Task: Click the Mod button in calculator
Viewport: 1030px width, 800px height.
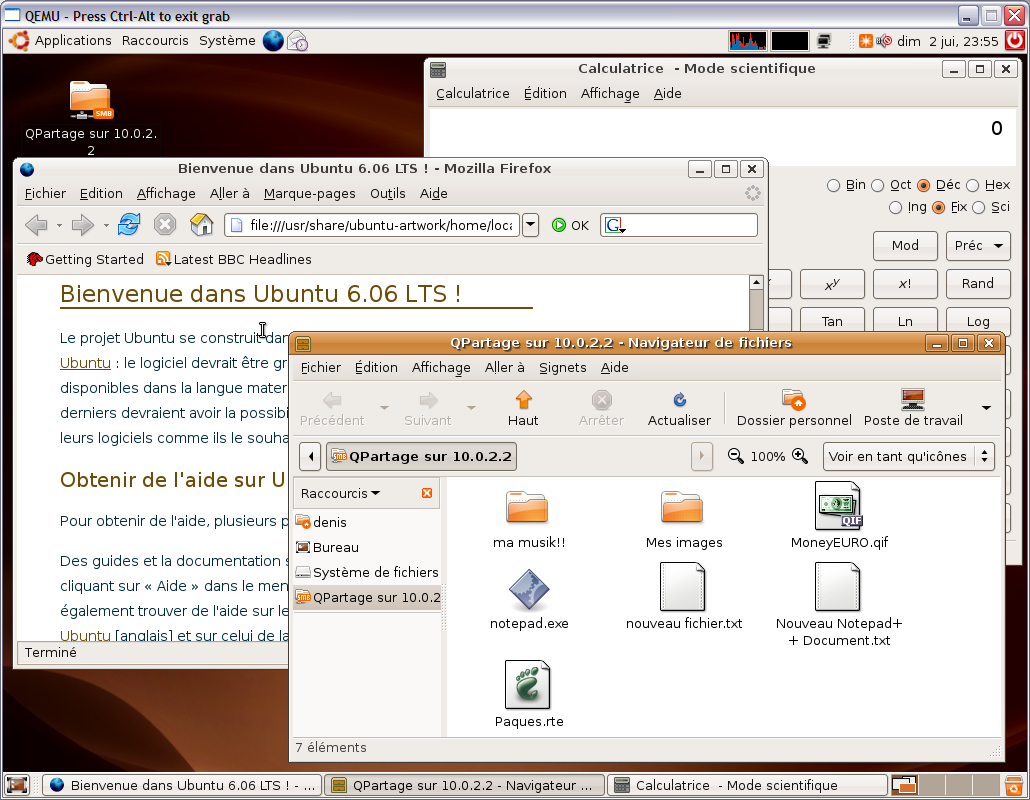Action: [x=905, y=246]
